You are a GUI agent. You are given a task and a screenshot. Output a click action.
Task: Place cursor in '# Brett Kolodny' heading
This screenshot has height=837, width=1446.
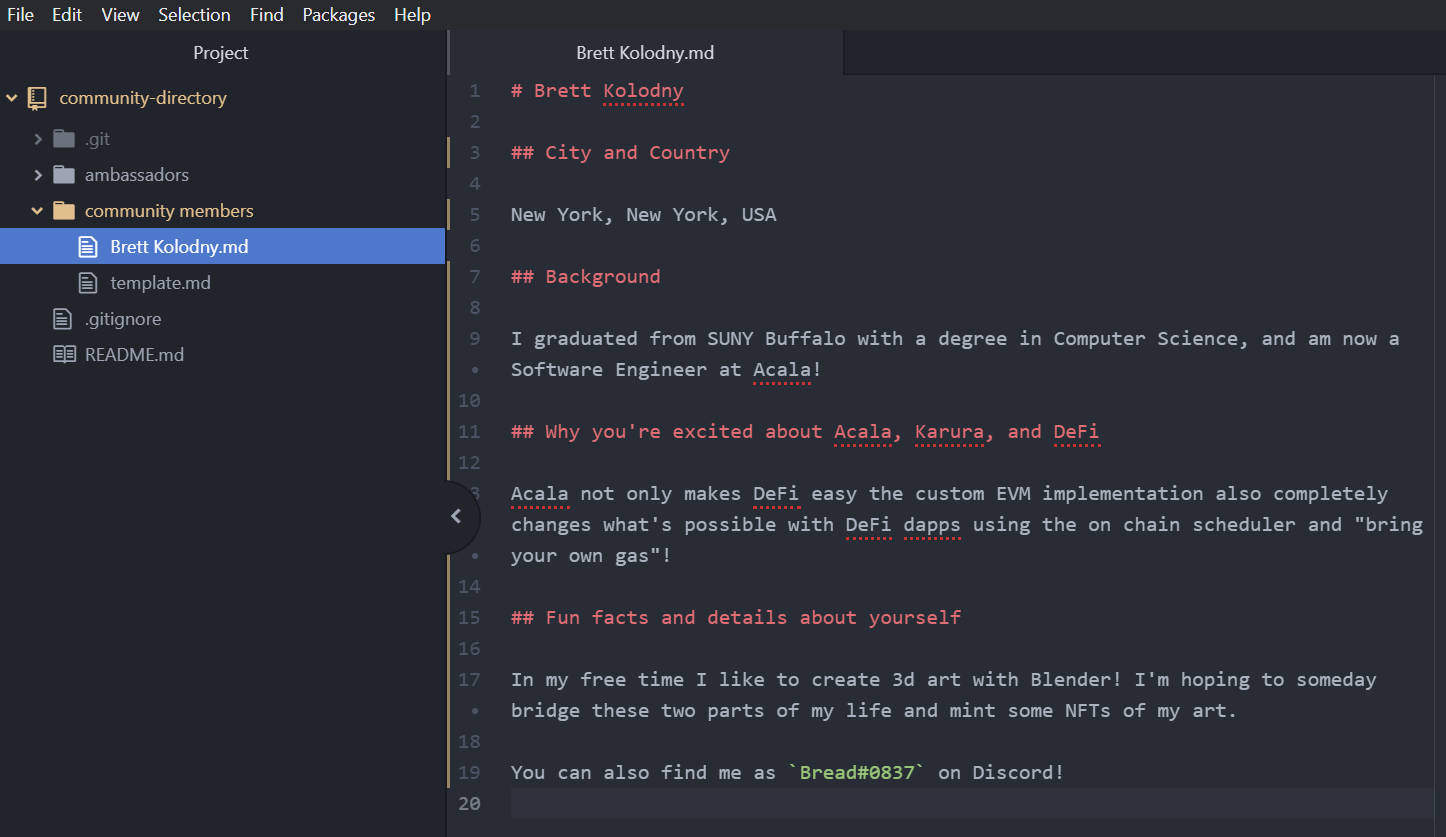[x=597, y=91]
